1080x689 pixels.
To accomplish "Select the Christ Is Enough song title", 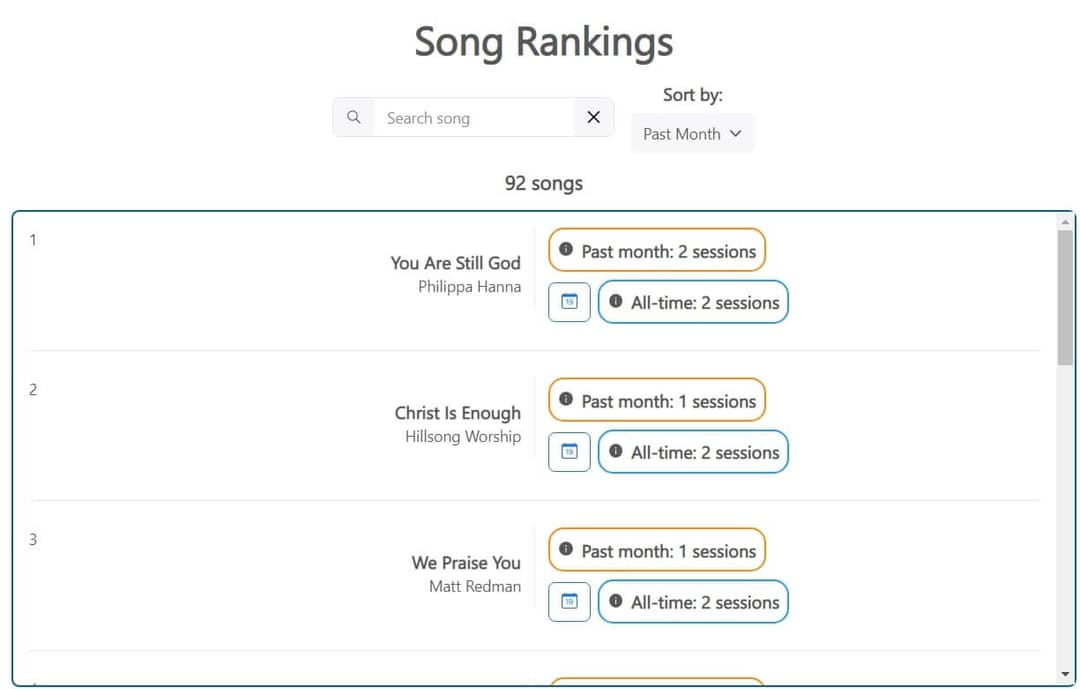I will 457,413.
